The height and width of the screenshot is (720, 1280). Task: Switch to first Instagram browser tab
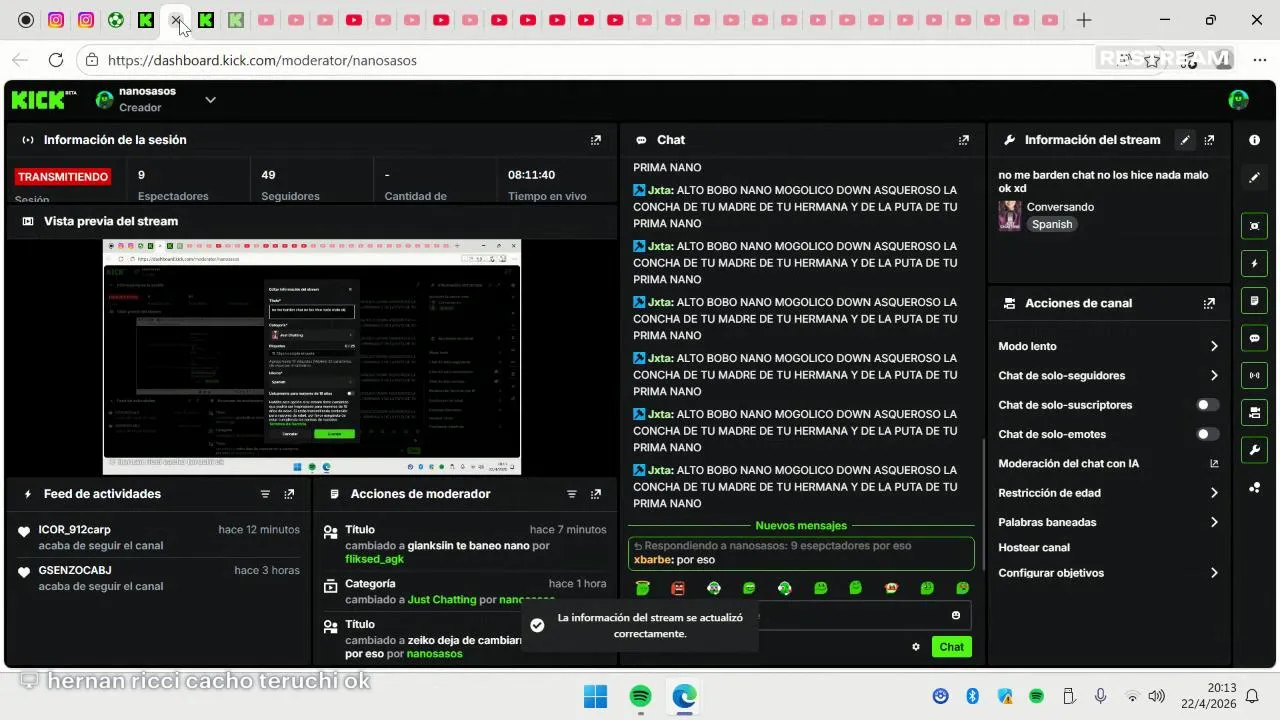(56, 20)
